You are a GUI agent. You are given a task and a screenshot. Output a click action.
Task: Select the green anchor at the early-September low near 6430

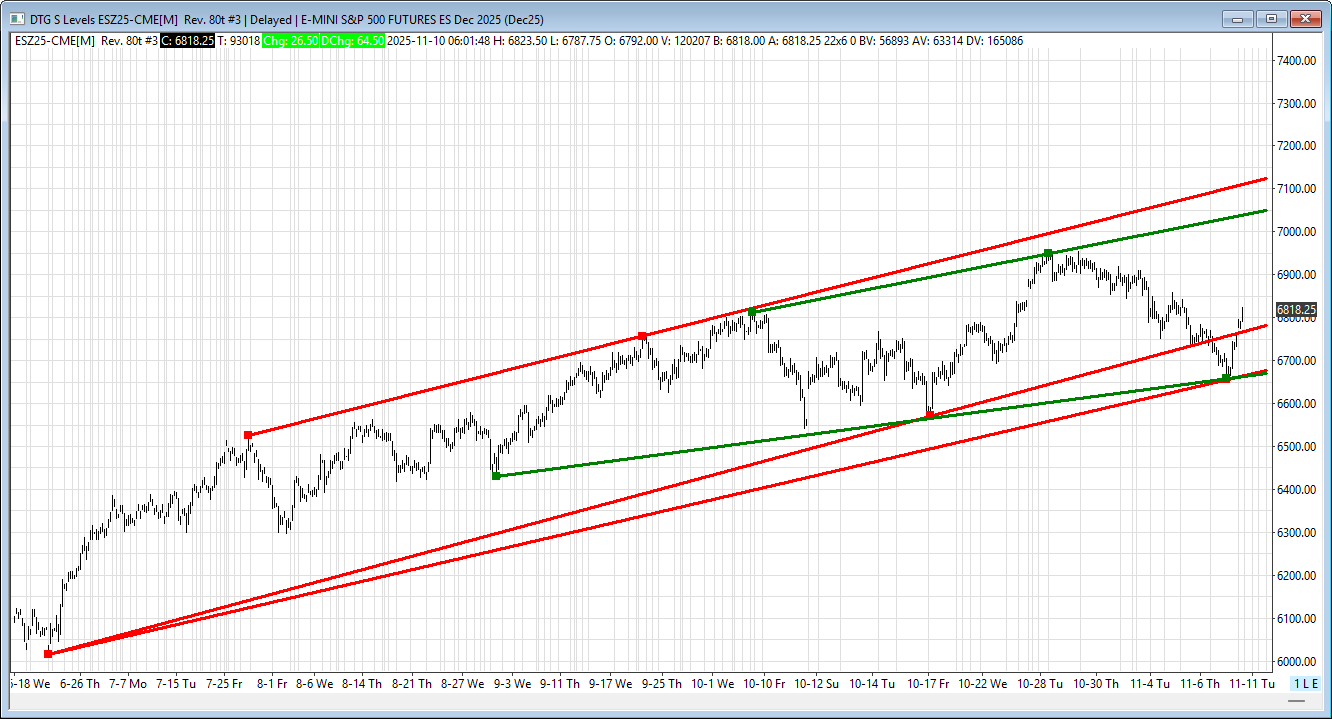point(496,476)
